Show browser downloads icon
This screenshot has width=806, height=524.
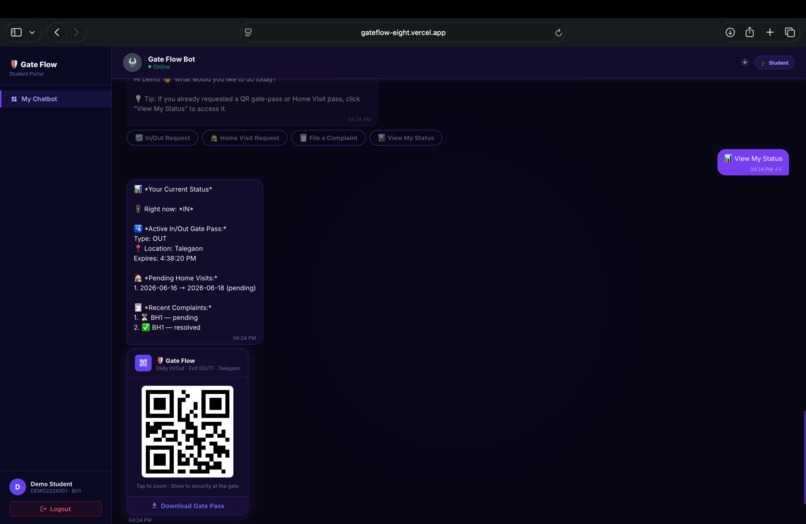click(x=730, y=32)
